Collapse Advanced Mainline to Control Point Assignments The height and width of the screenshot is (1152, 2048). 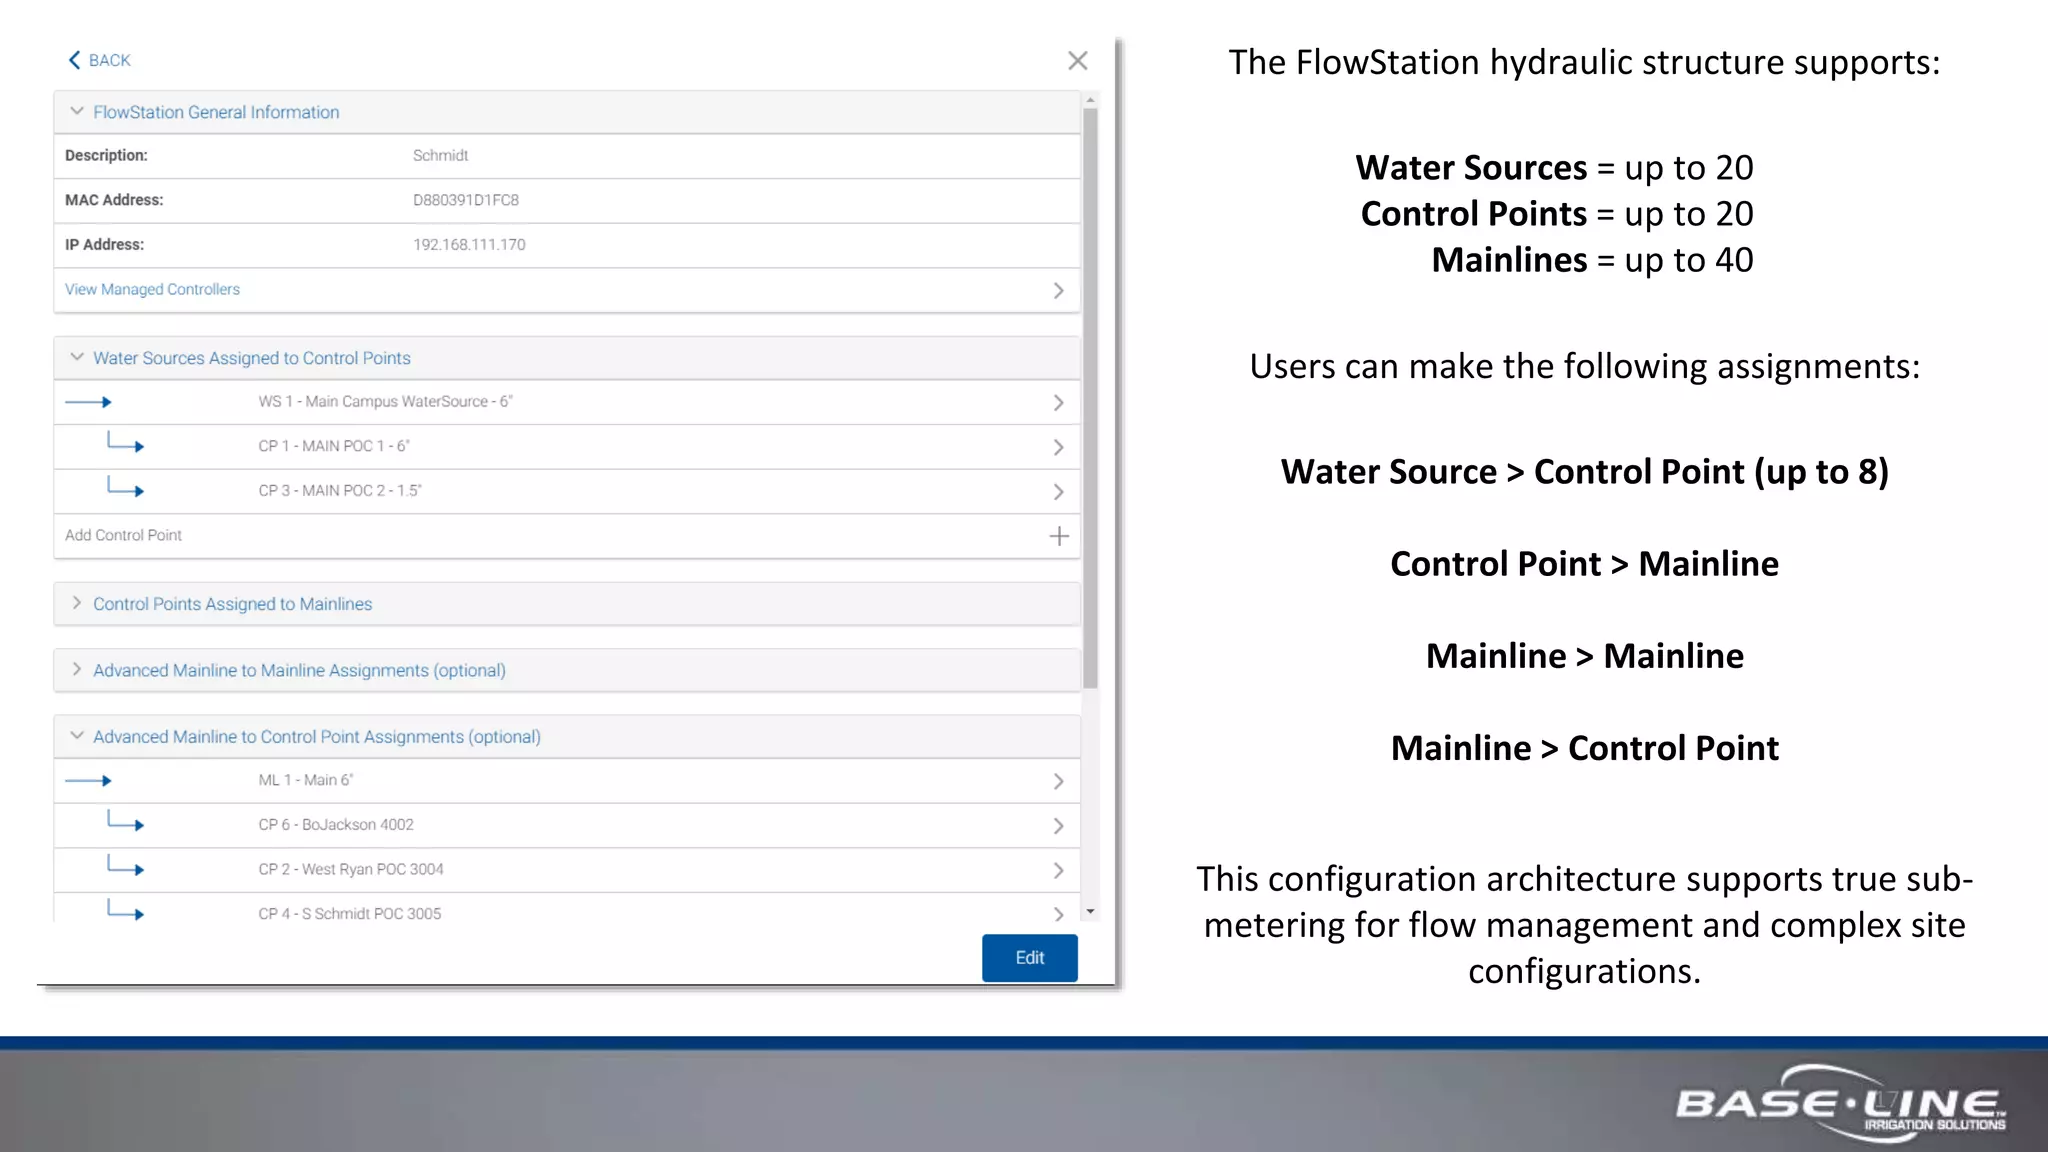click(x=77, y=736)
